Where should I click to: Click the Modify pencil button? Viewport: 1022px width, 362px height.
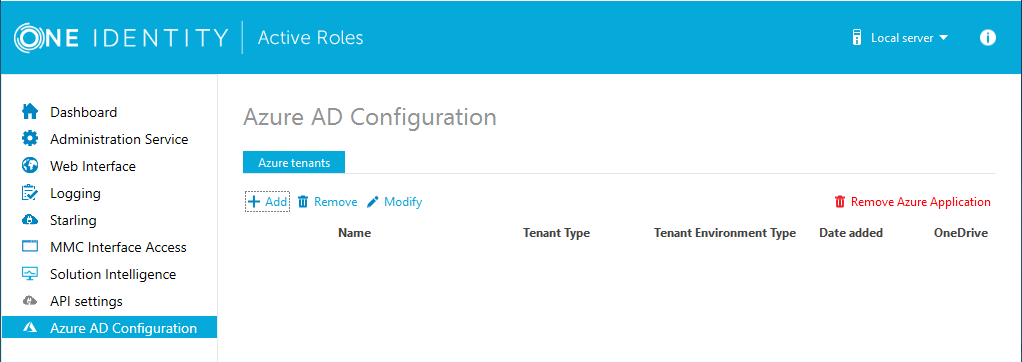tap(394, 202)
